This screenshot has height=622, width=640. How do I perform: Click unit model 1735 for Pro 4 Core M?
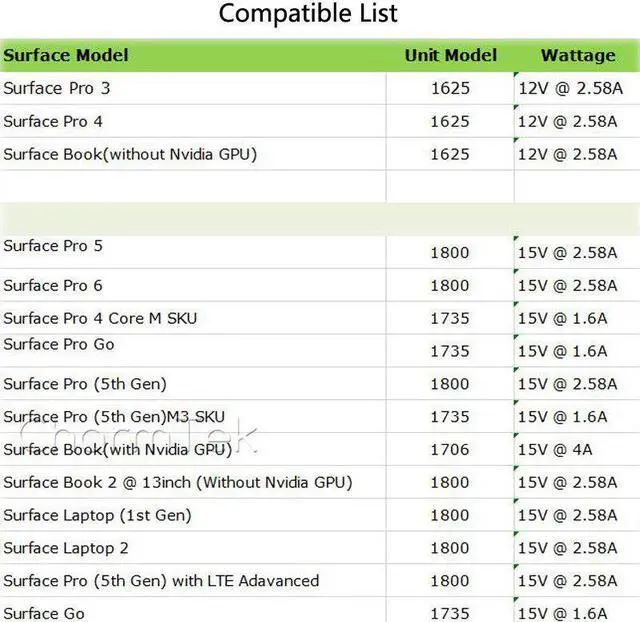tap(450, 318)
